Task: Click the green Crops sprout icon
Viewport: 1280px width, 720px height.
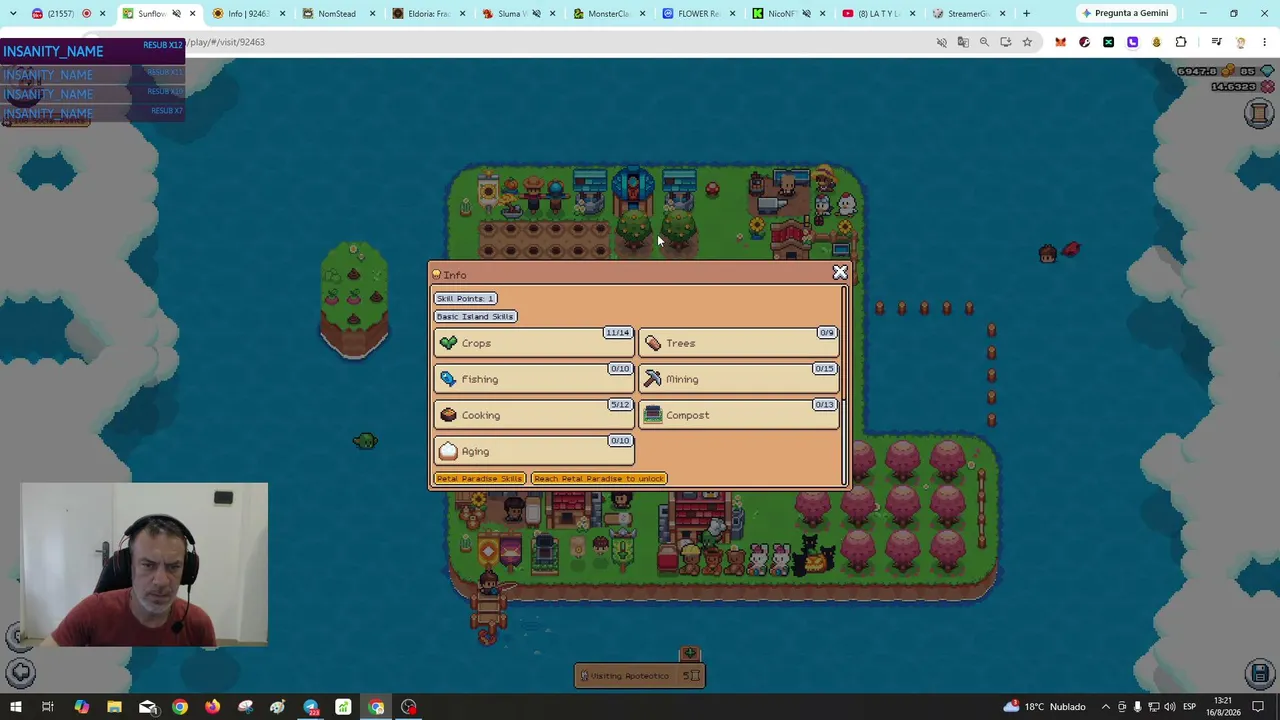Action: [448, 343]
